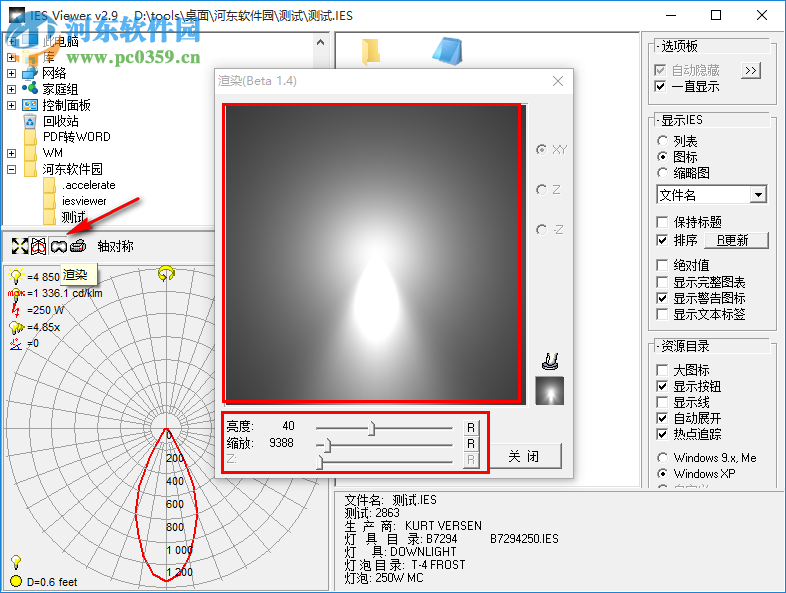Image resolution: width=786 pixels, height=593 pixels.
Task: Select the Windows 9.x, Me style radio
Action: pyautogui.click(x=662, y=458)
